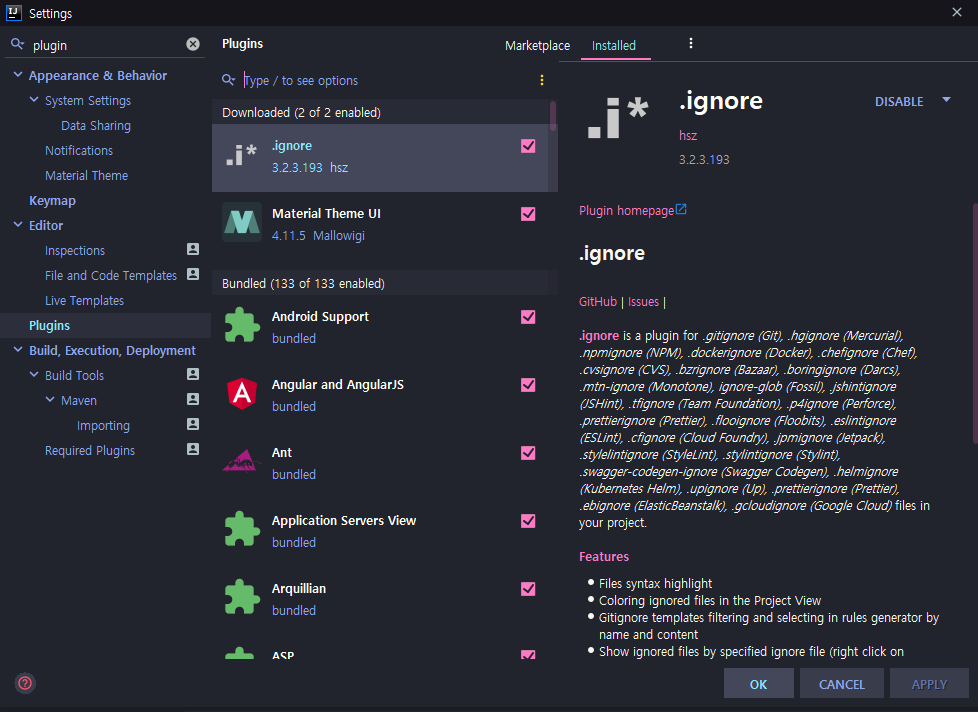Click project icon beside Required Plugins
This screenshot has height=712, width=978.
coord(193,449)
